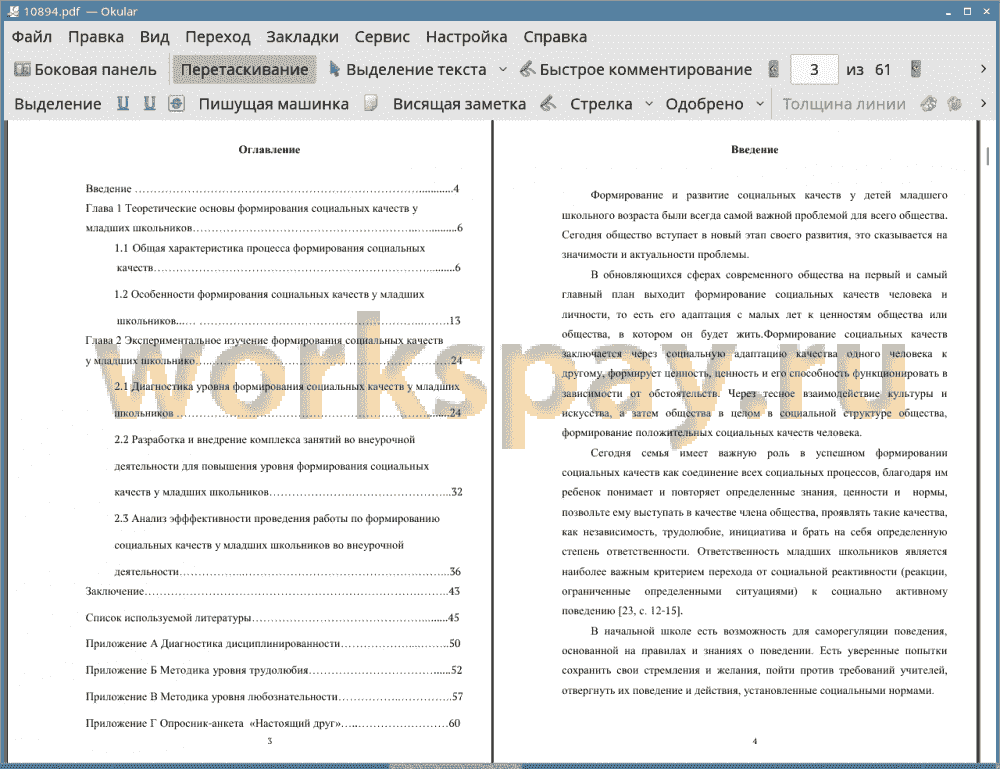
Task: Choose the Выделение текста selection tool
Action: click(408, 70)
